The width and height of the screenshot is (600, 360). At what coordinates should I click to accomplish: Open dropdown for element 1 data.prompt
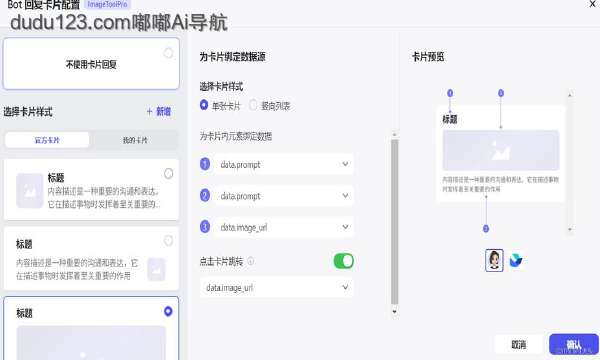284,165
